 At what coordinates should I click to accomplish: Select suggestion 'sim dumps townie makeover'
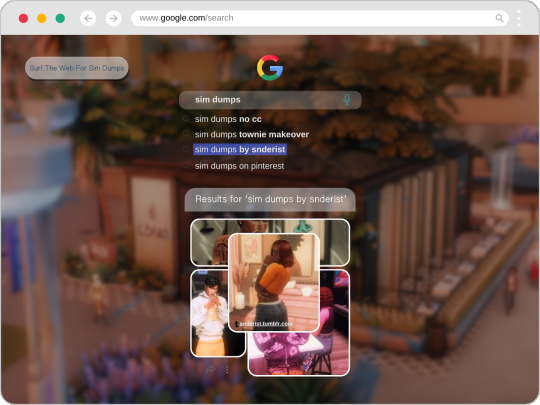[x=252, y=134]
